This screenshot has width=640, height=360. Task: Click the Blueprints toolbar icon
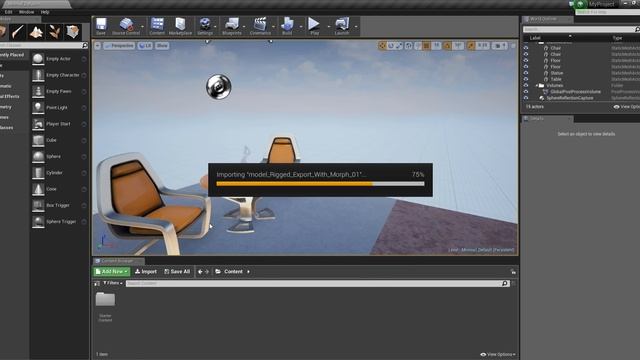232,26
